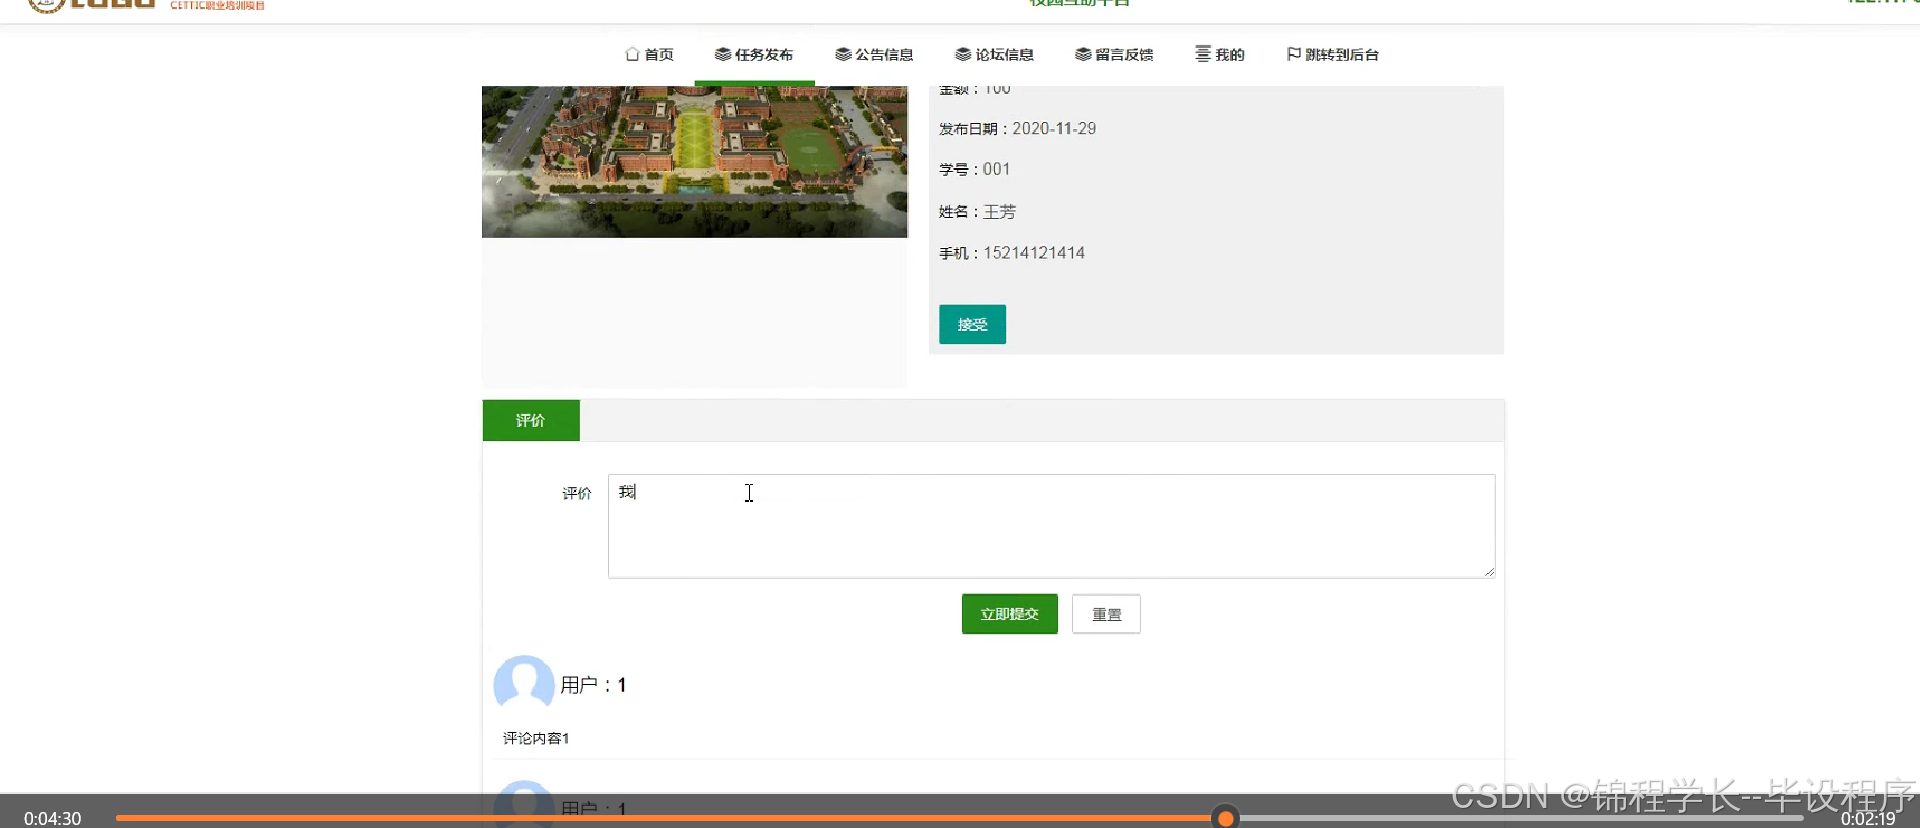1920x828 pixels.
Task: Click the student number 001
Action: coord(996,170)
